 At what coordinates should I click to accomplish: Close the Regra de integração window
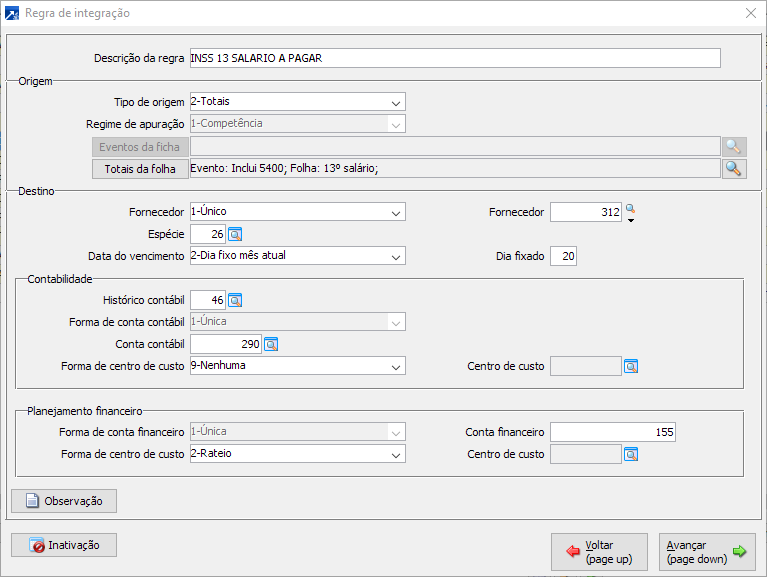(751, 13)
